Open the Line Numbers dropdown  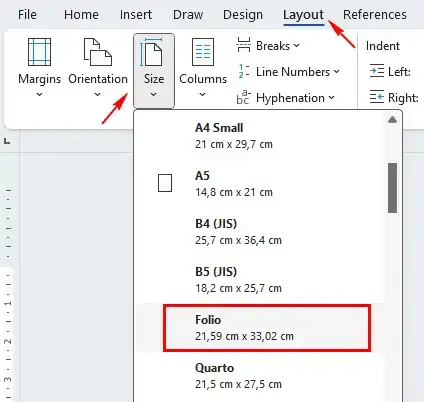point(336,71)
